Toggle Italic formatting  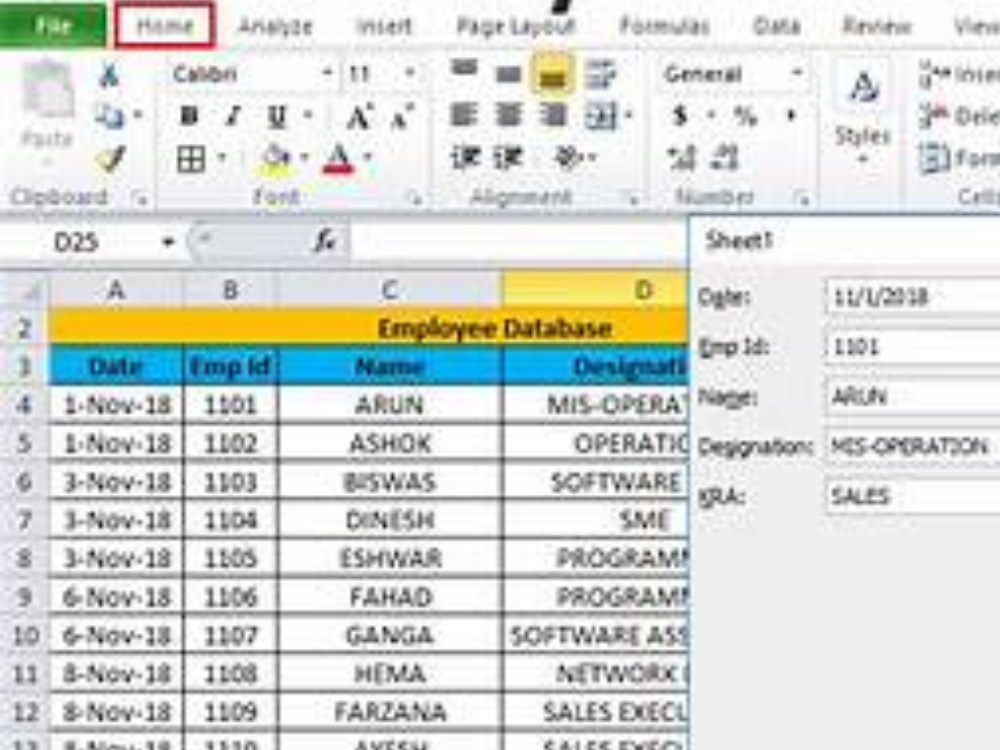click(233, 116)
